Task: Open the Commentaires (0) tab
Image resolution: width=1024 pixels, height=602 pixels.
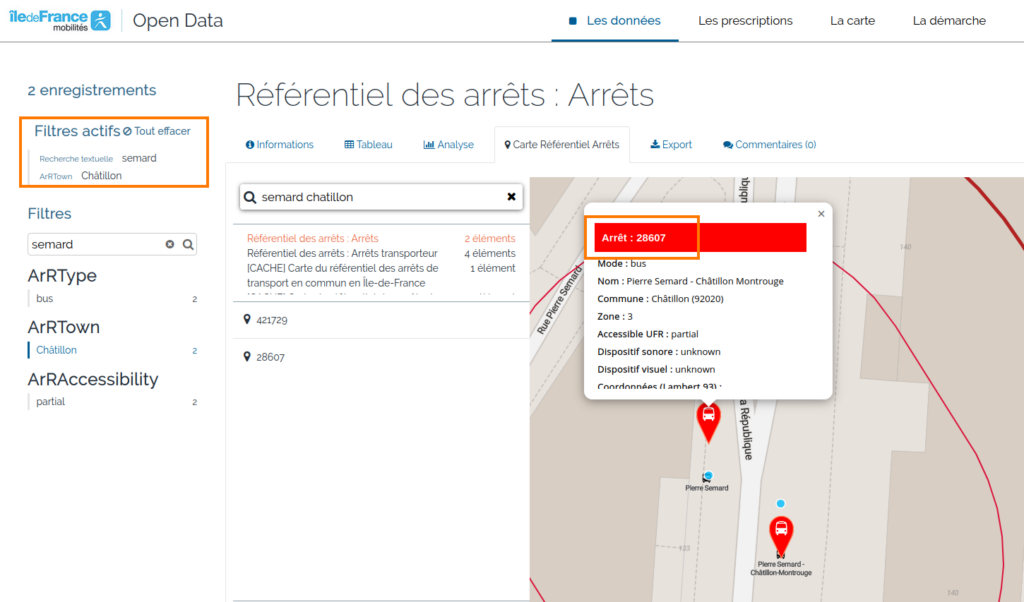Action: (769, 145)
